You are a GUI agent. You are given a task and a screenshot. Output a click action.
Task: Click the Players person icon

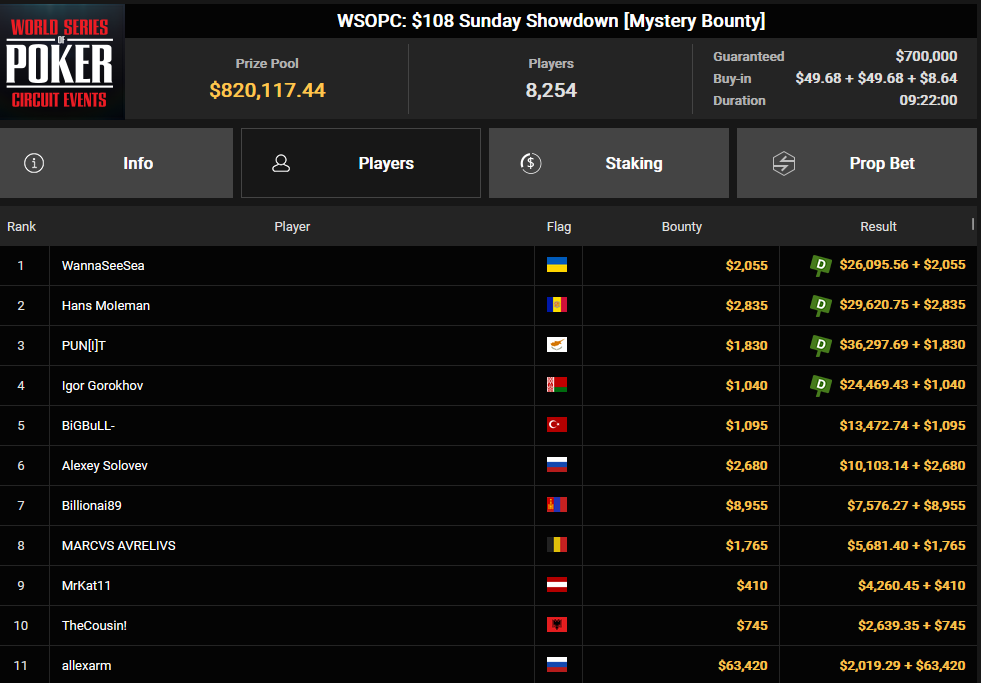point(281,163)
